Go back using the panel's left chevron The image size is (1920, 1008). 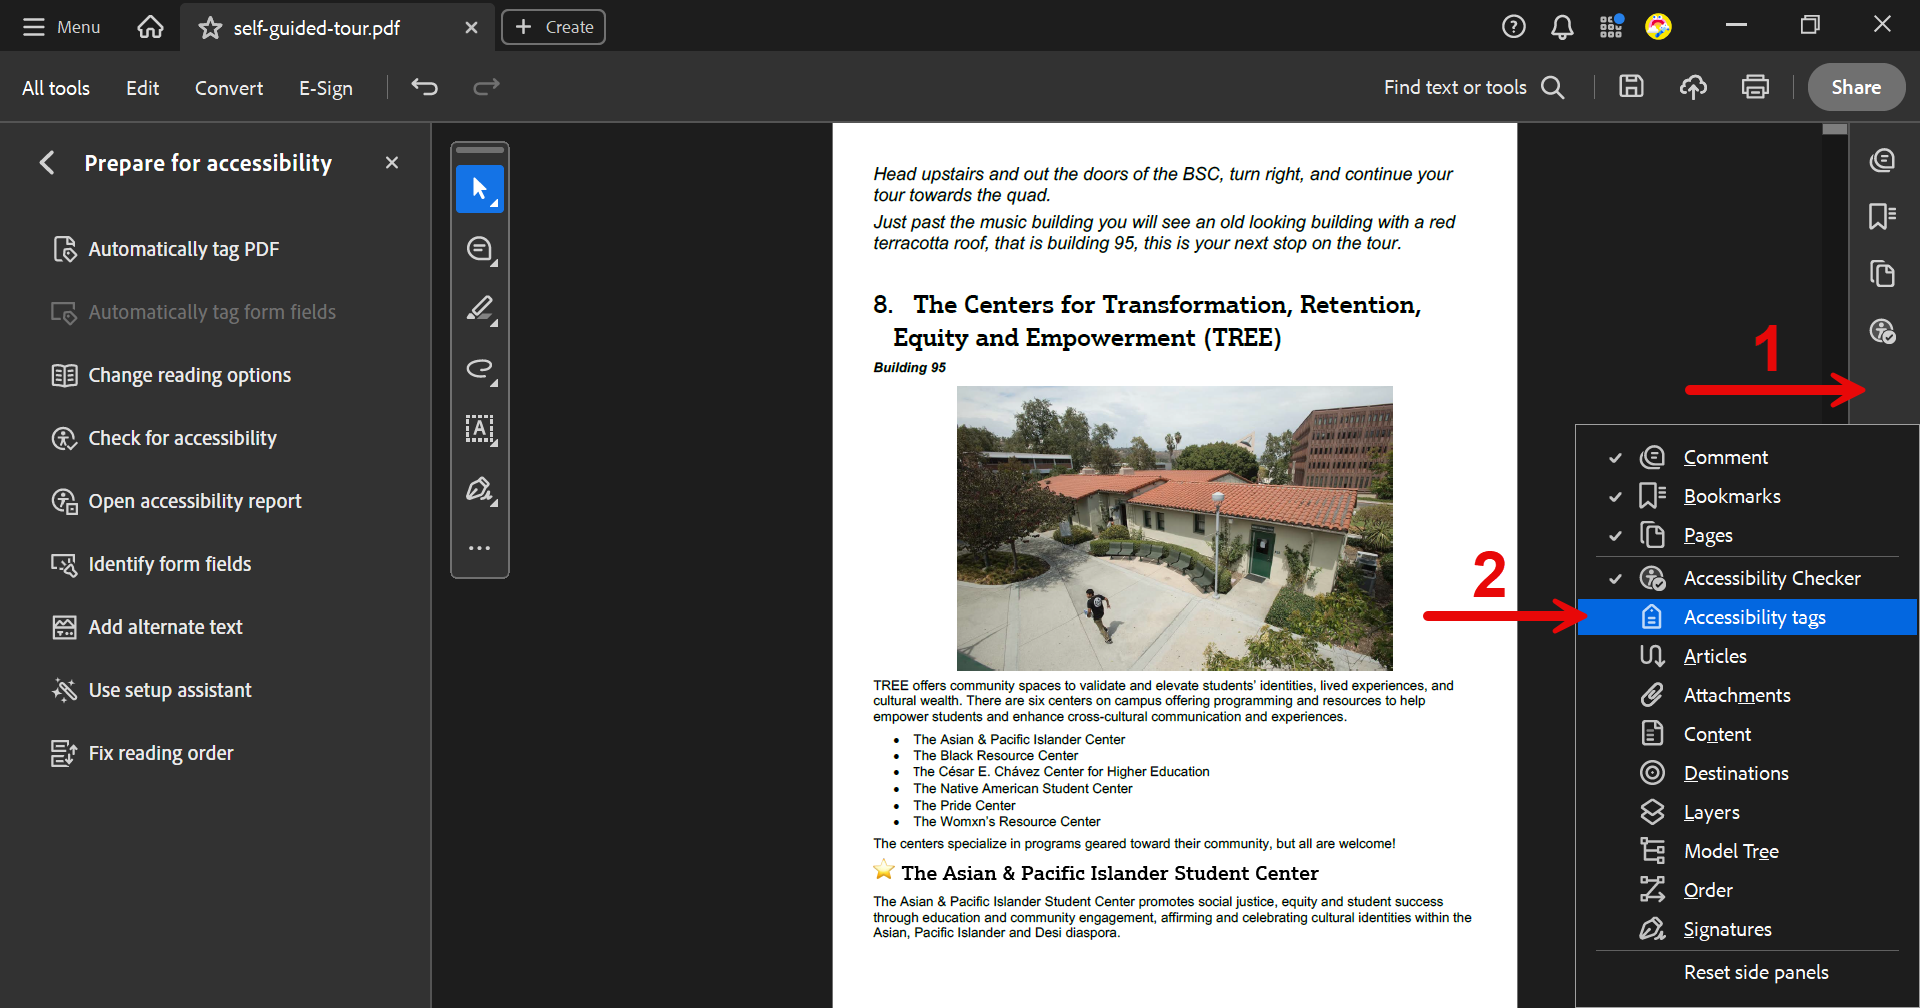click(47, 163)
